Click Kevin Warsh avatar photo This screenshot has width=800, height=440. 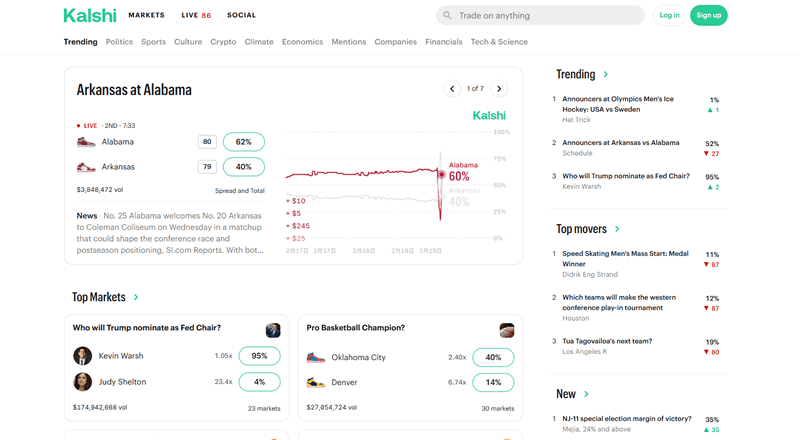[82, 356]
